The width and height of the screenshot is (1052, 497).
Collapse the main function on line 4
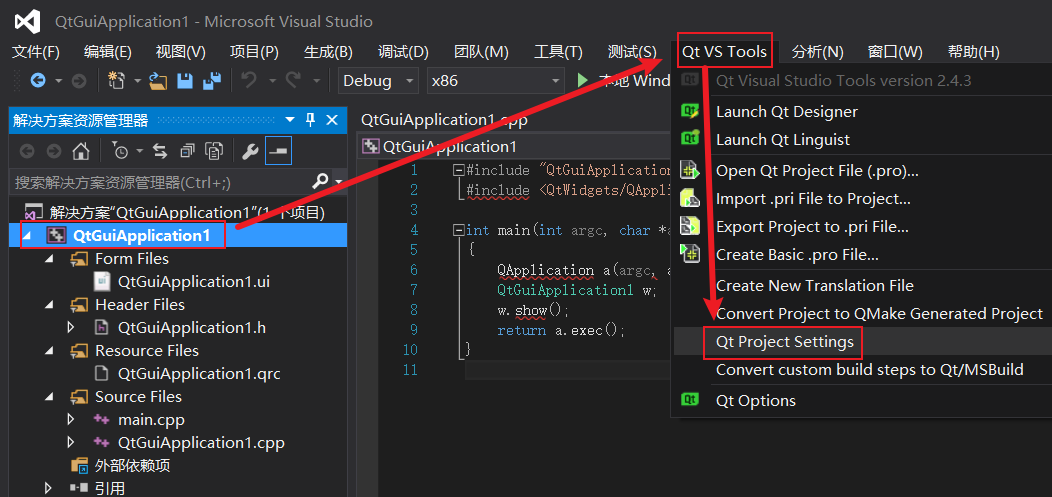pyautogui.click(x=458, y=230)
